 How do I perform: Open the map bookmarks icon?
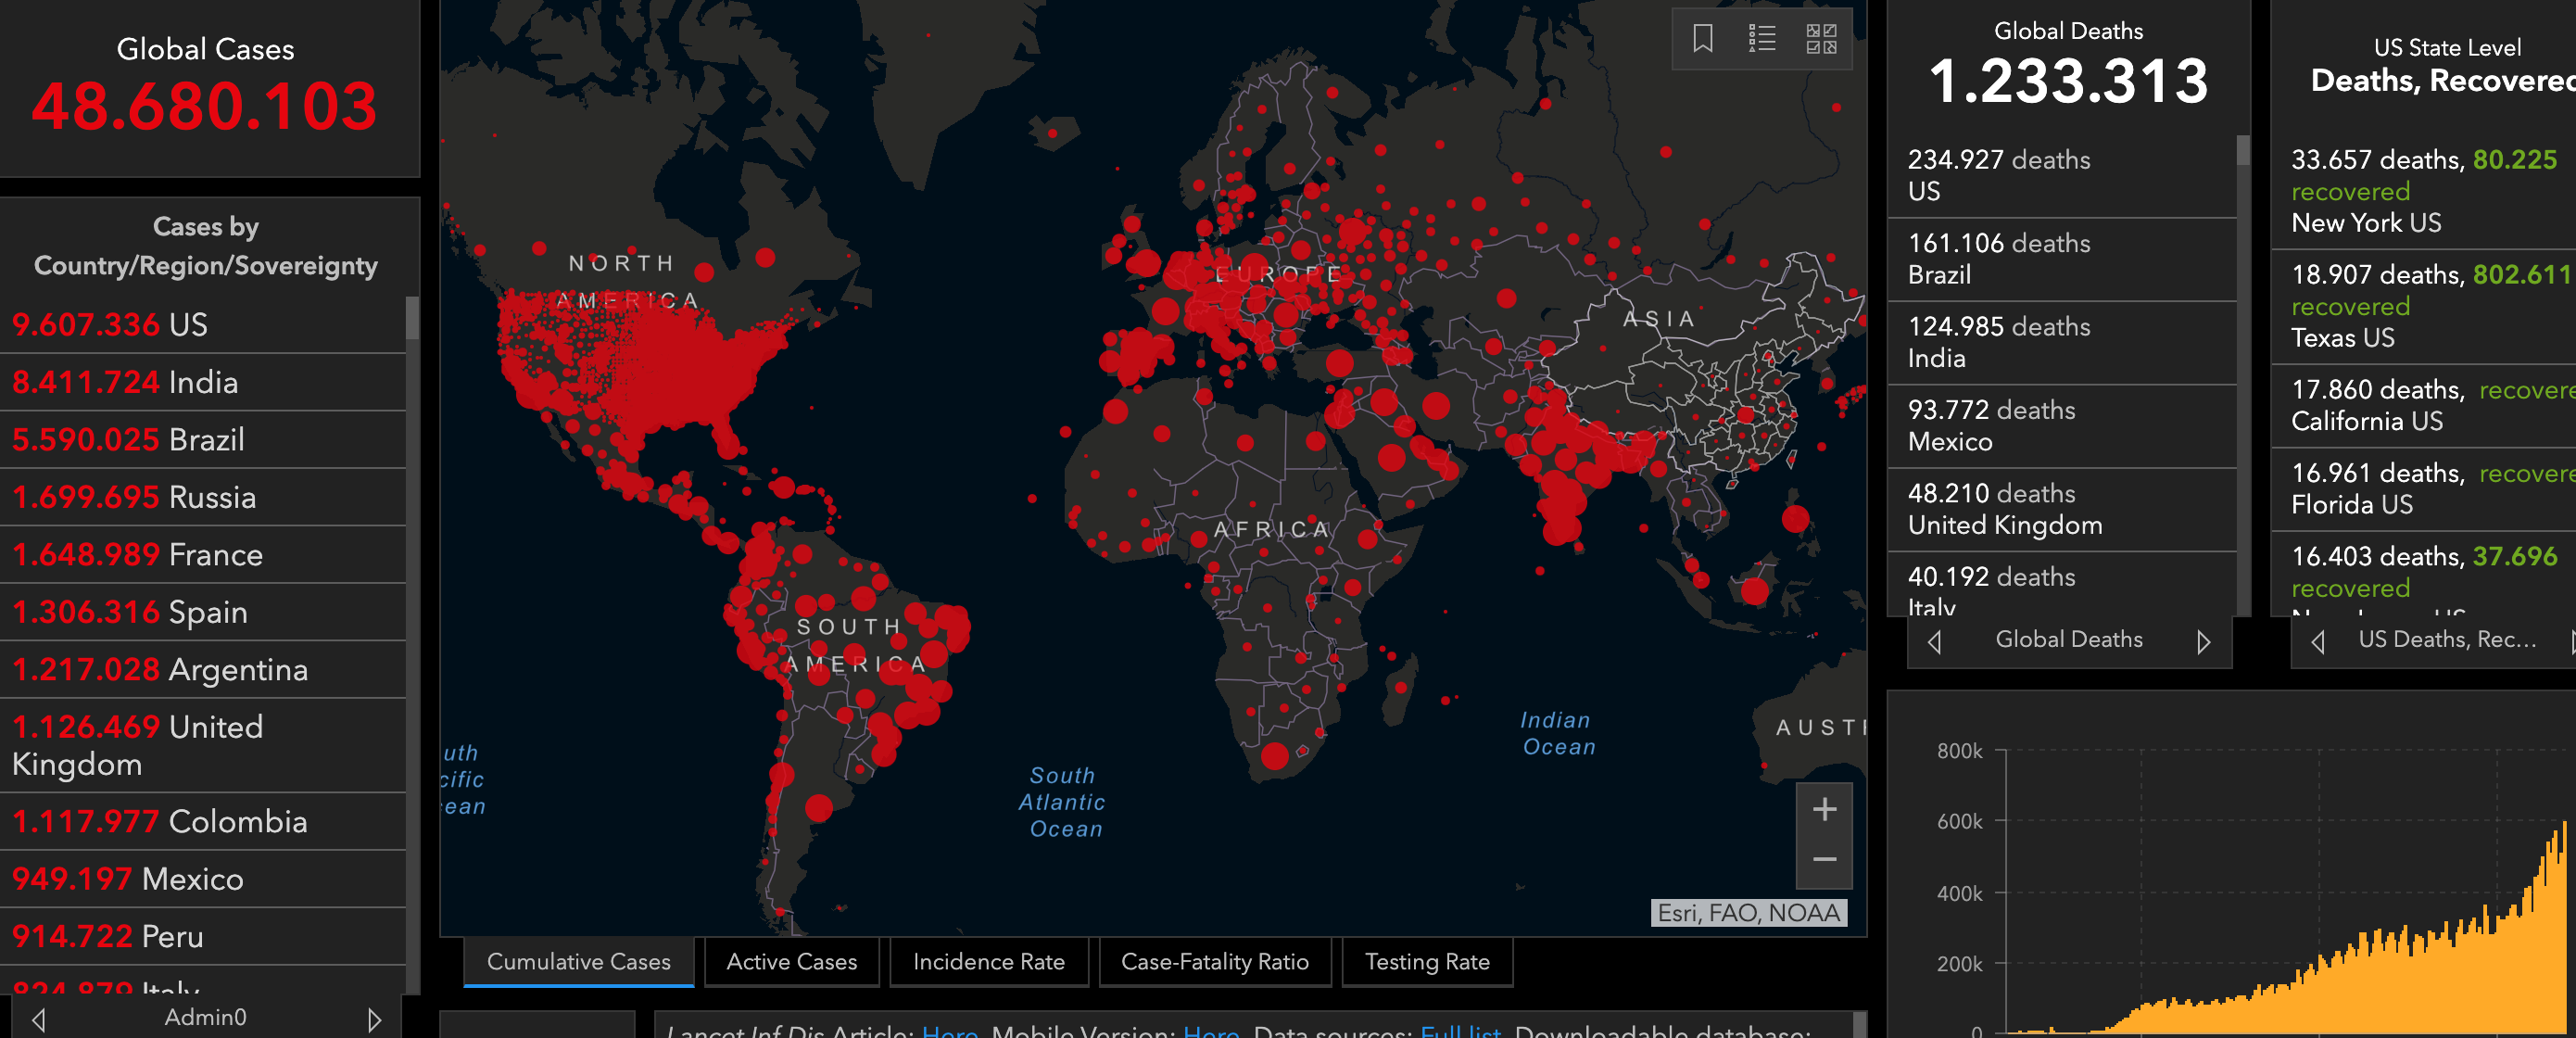point(1702,38)
